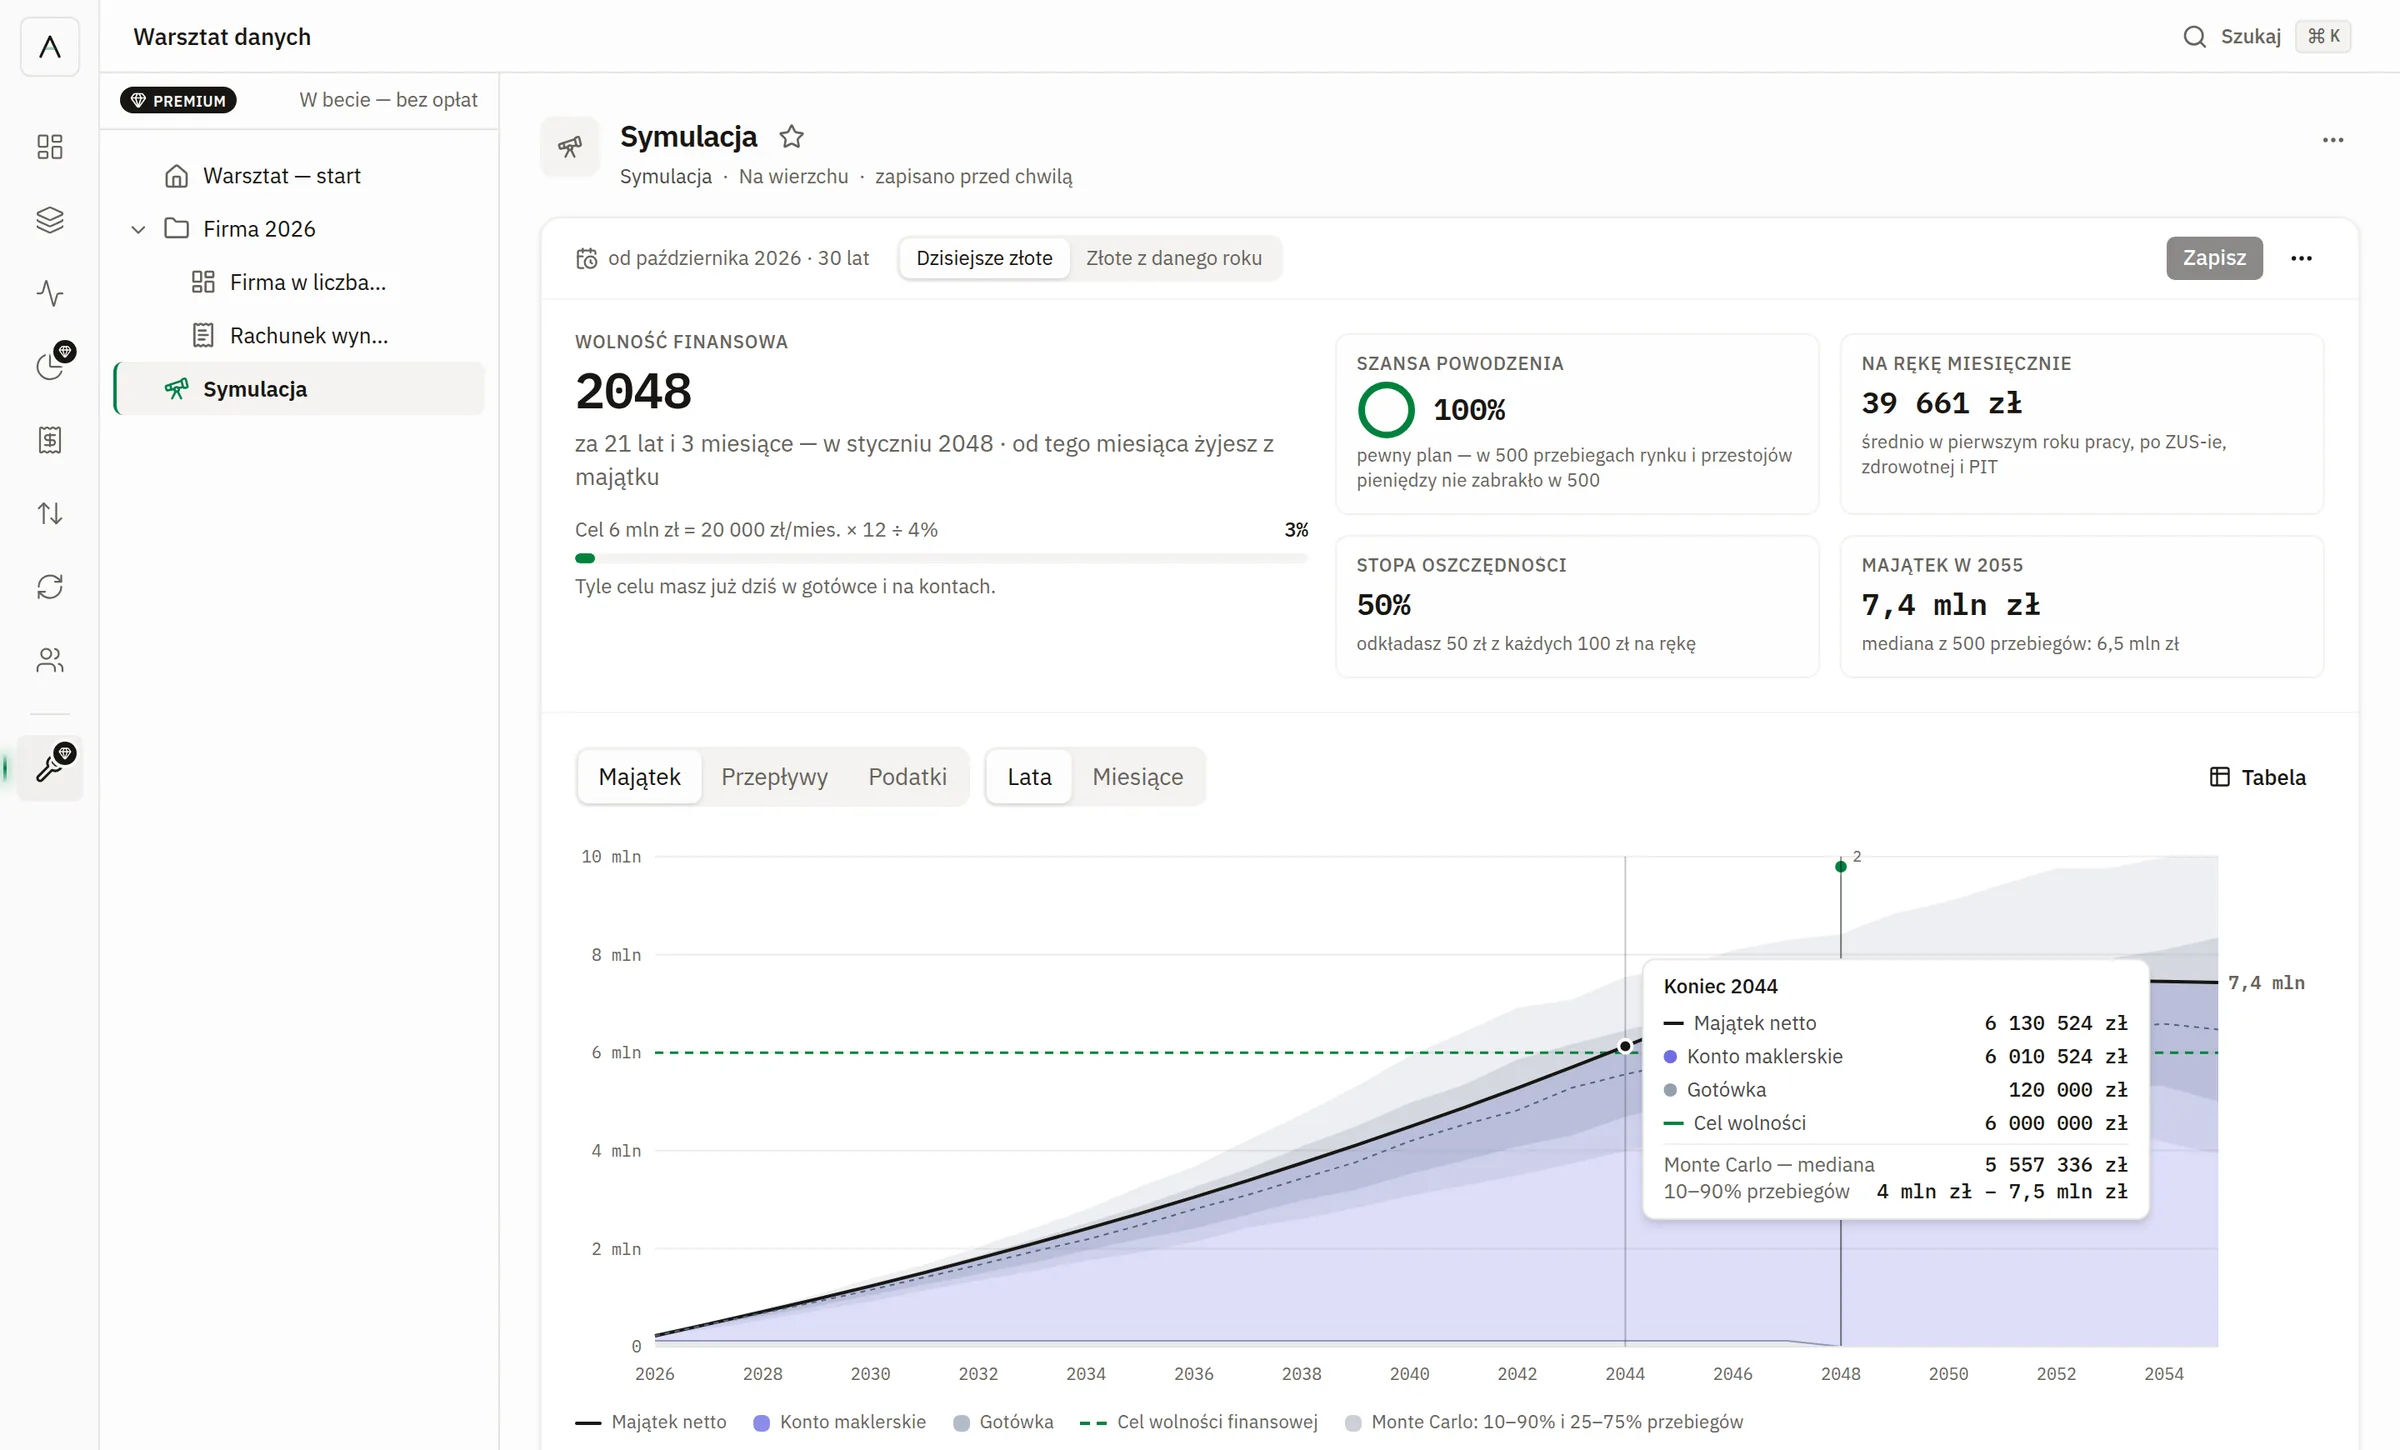2400x1450 pixels.
Task: Click the 2048 freedom marker dot on chart
Action: [1841, 866]
